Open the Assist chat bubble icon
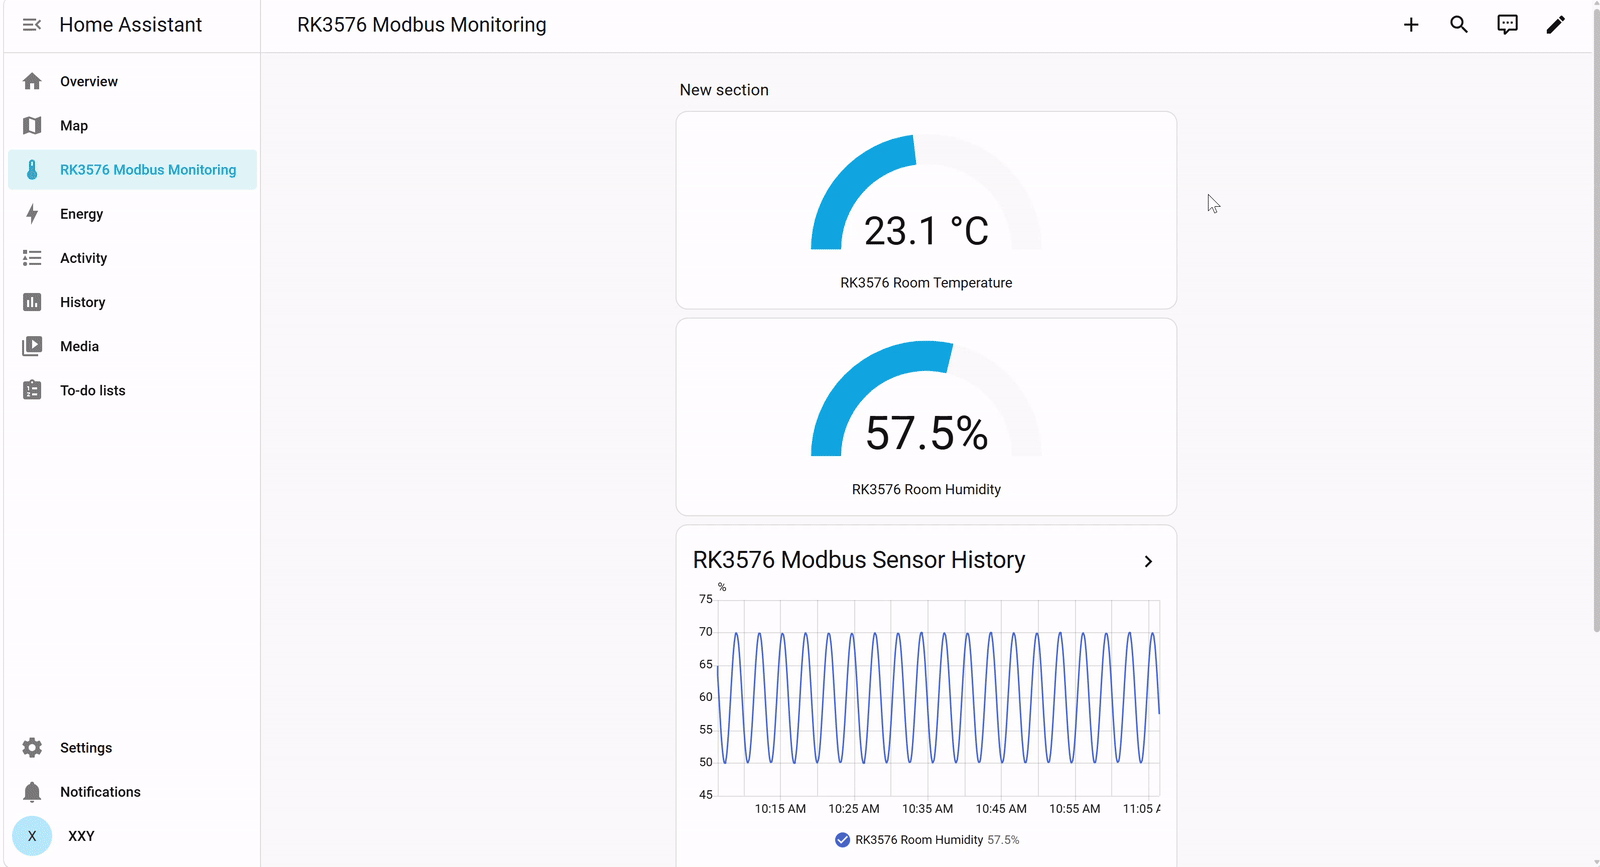The image size is (1600, 867). [1507, 25]
